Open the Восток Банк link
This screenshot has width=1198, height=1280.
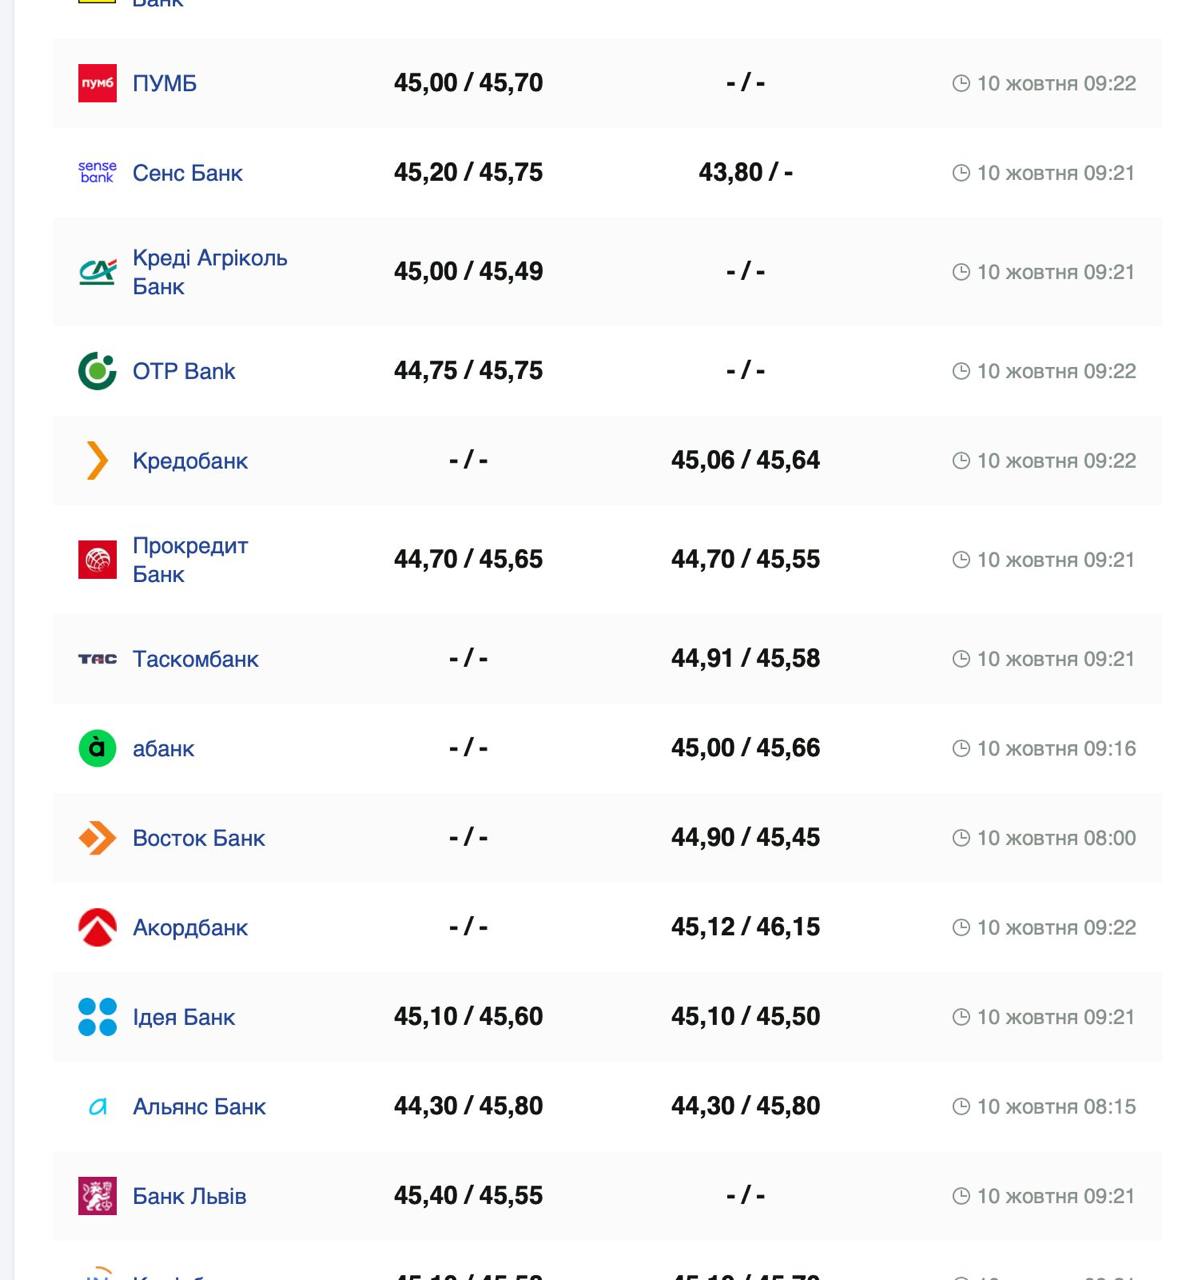[198, 838]
